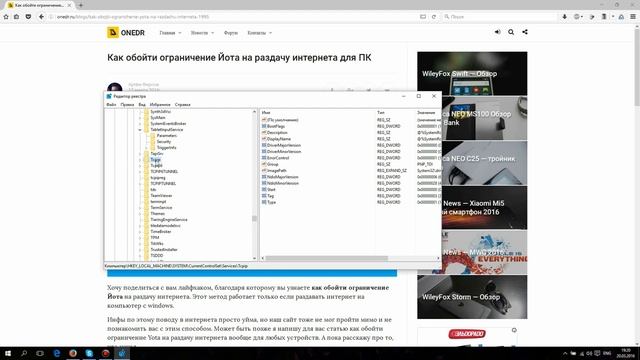
Task: Open the Главная dropdown in site navigation
Action: (x=170, y=33)
